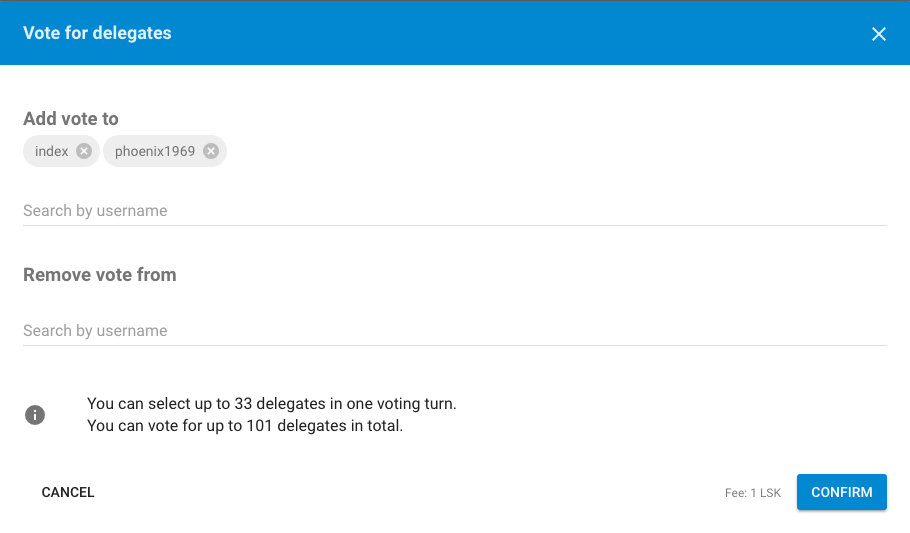910x533 pixels.
Task: Click the blank area right of phoenix1969 chip
Action: pos(557,151)
